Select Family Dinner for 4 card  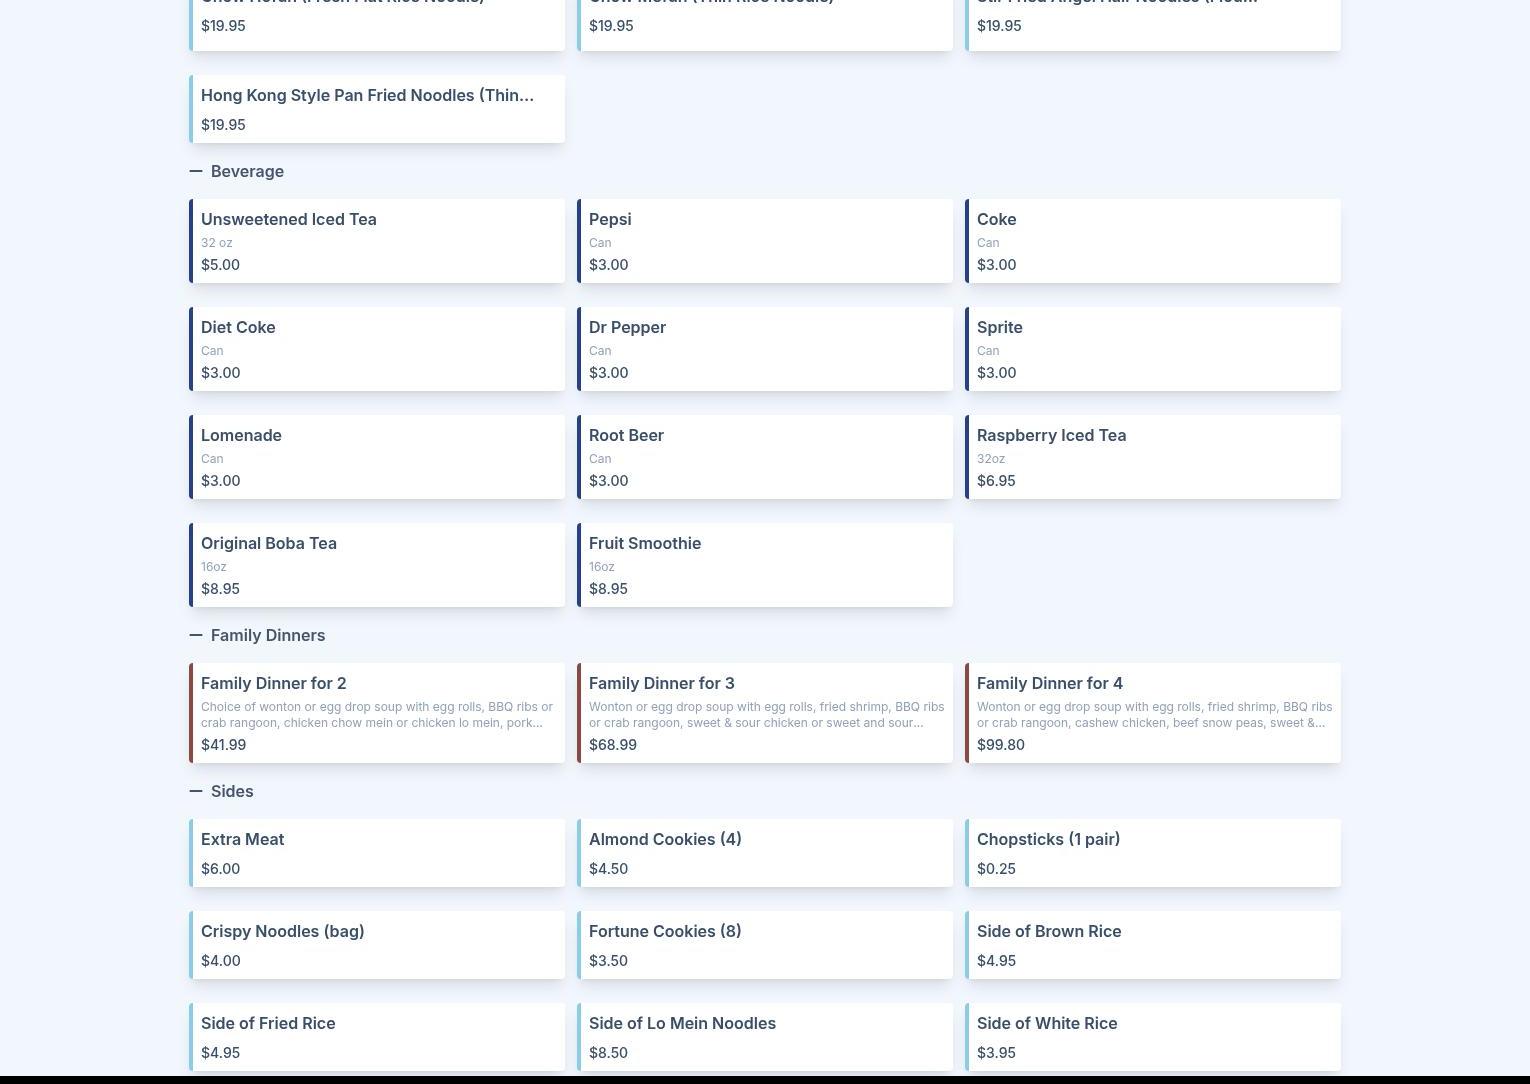click(x=1153, y=713)
